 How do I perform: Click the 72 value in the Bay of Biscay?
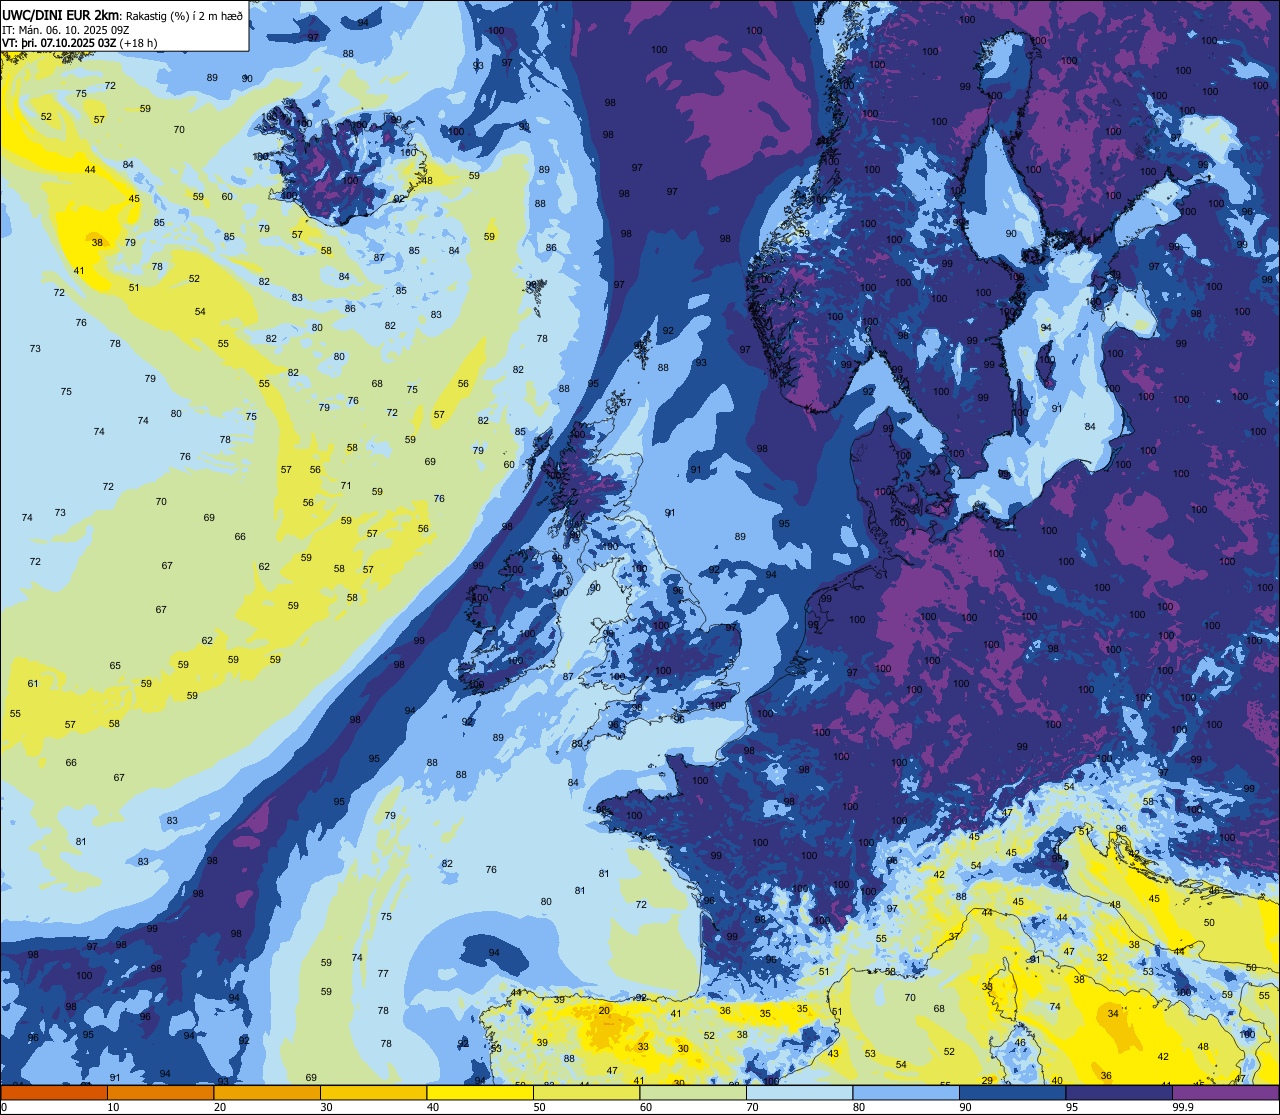[x=641, y=904]
